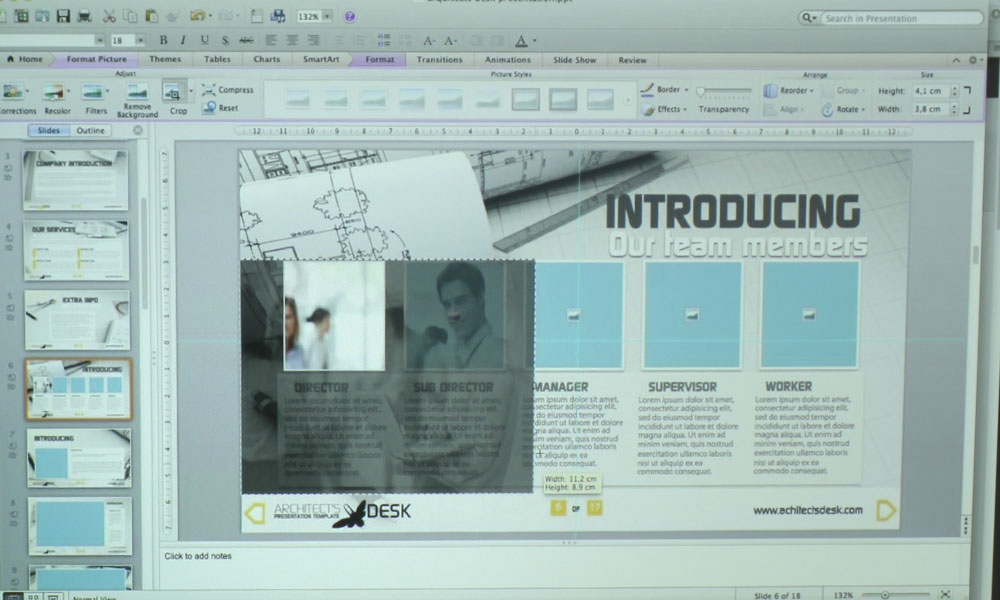Image resolution: width=1000 pixels, height=600 pixels.
Task: Click the Copy icon in the toolbar
Action: click(130, 16)
